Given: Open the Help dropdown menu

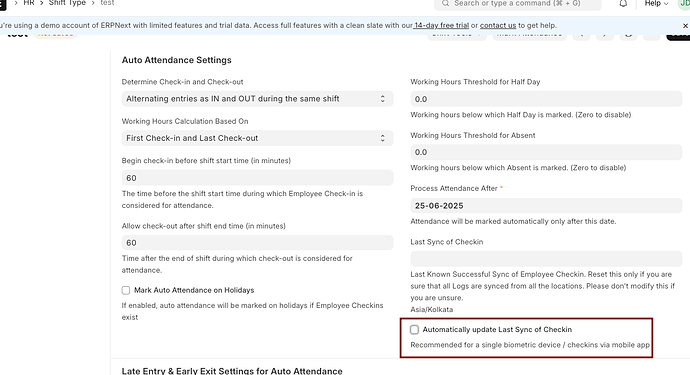Looking at the screenshot, I should (x=657, y=4).
